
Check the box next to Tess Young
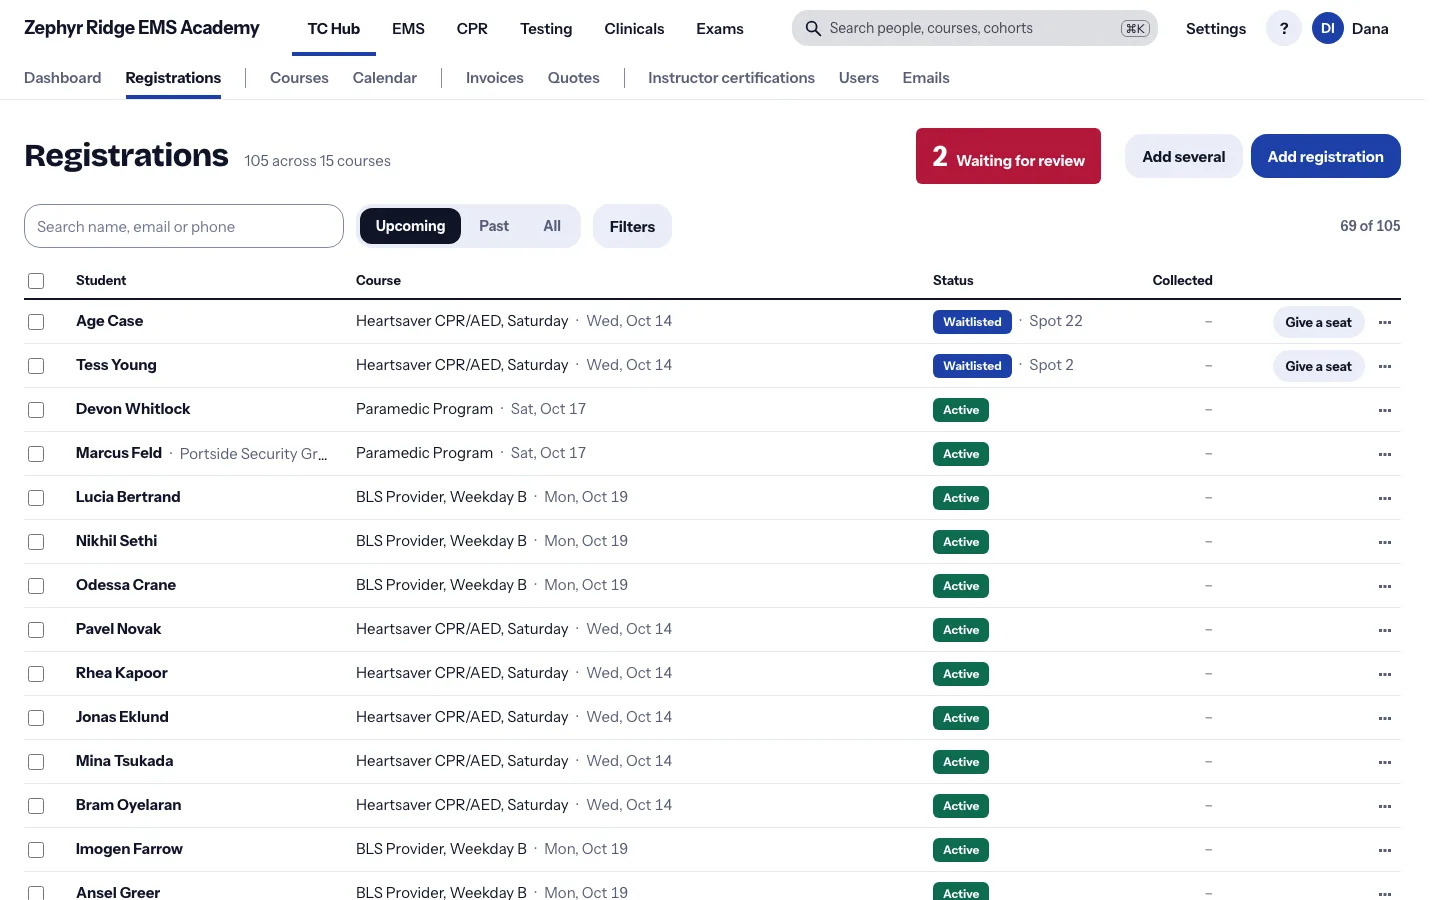click(36, 366)
